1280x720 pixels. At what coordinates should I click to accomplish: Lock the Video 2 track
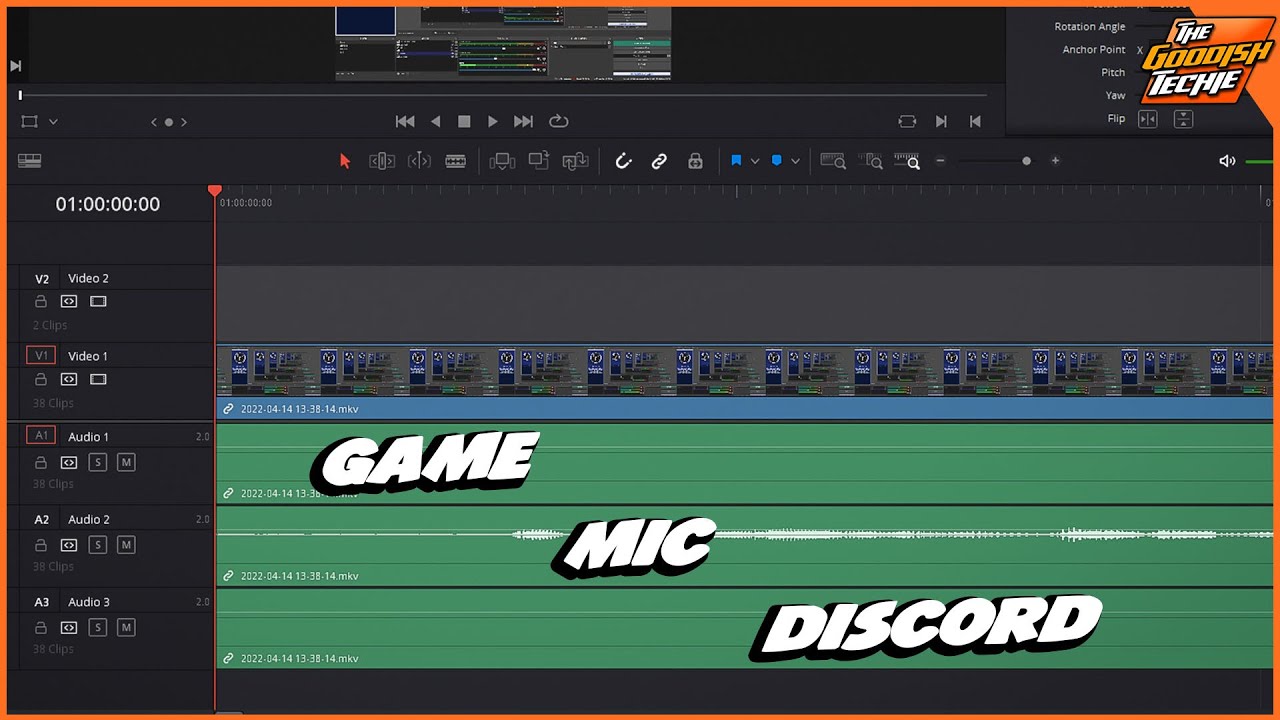point(41,301)
